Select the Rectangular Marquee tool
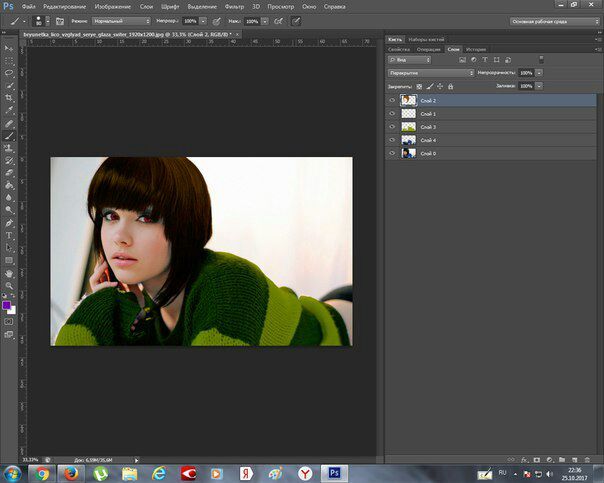 coord(8,61)
